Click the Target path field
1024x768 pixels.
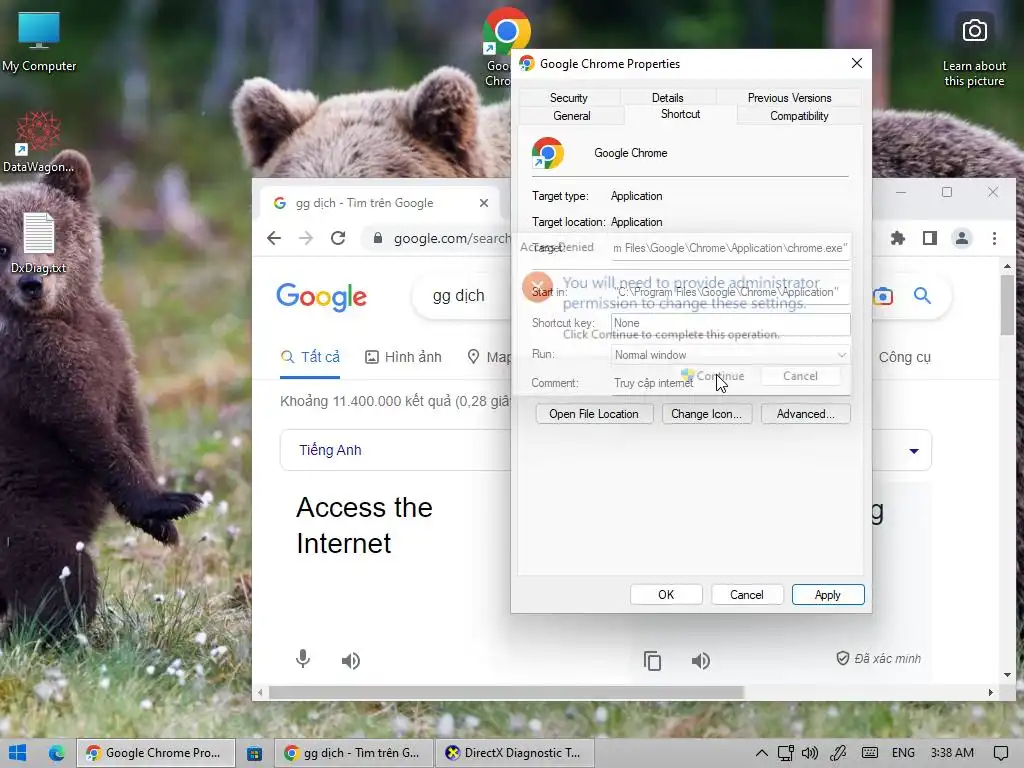[731, 248]
